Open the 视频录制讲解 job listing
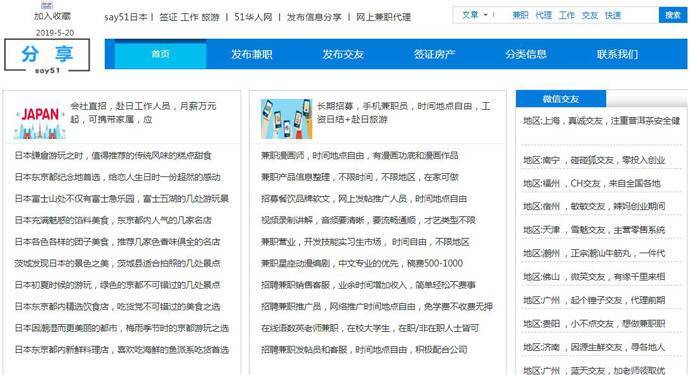Viewport: 690px width, 375px height. (x=368, y=220)
